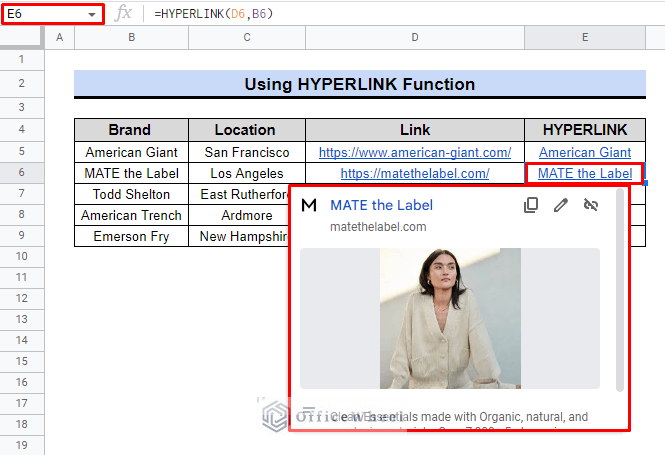Click the link preview popup scrollbar

click(620, 290)
